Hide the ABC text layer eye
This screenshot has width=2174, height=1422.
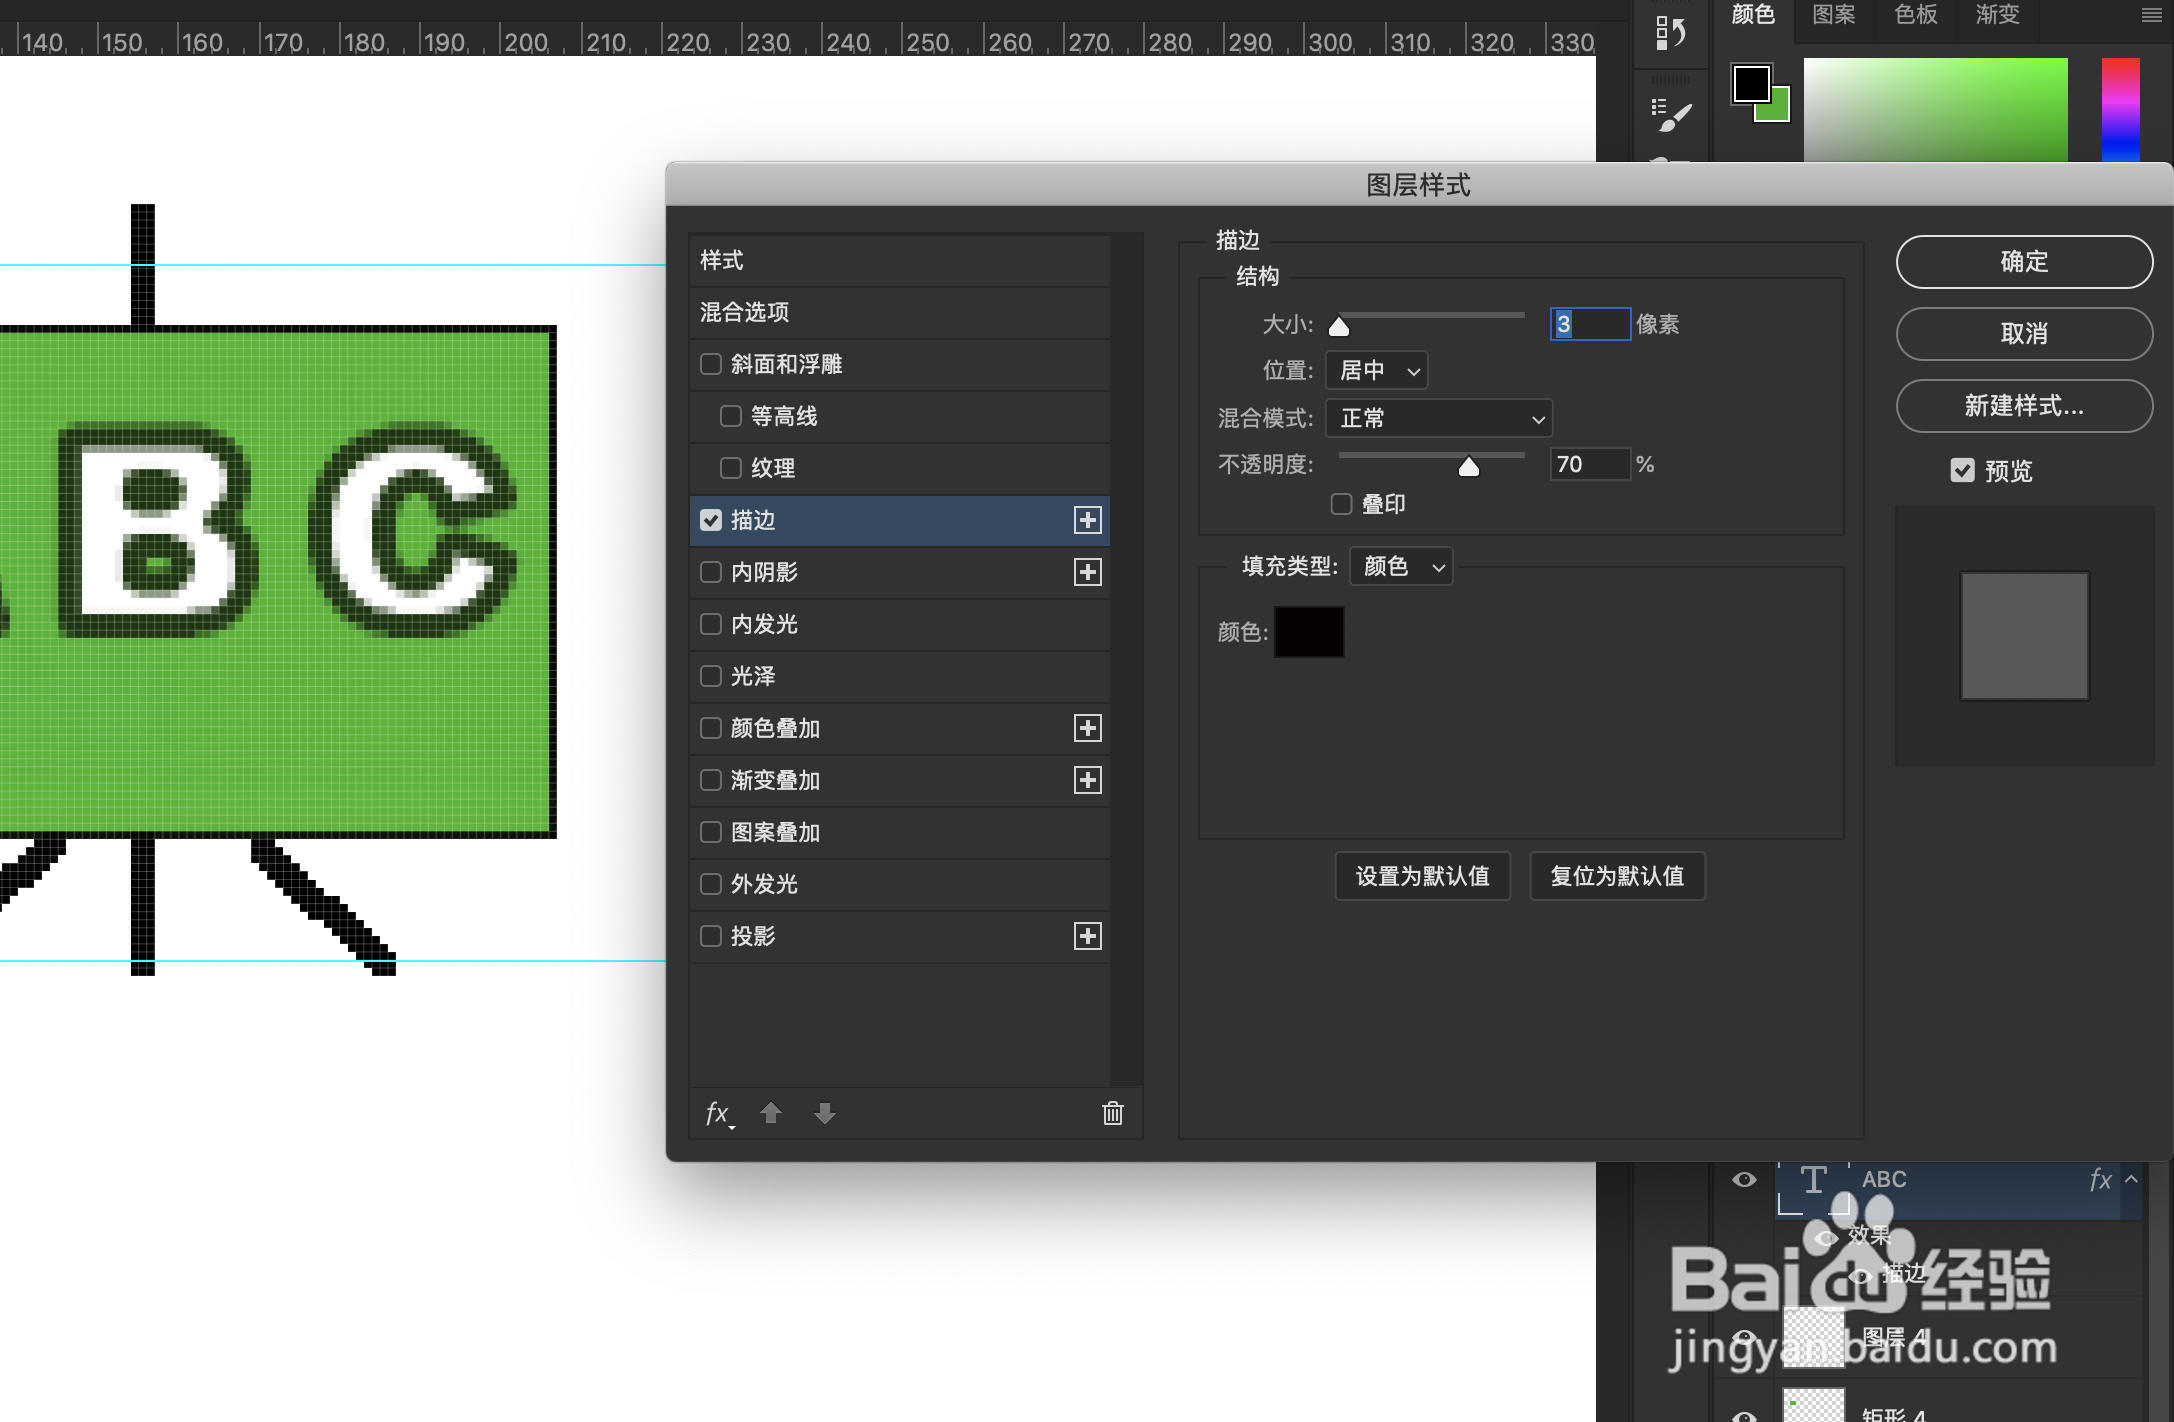tap(1744, 1180)
